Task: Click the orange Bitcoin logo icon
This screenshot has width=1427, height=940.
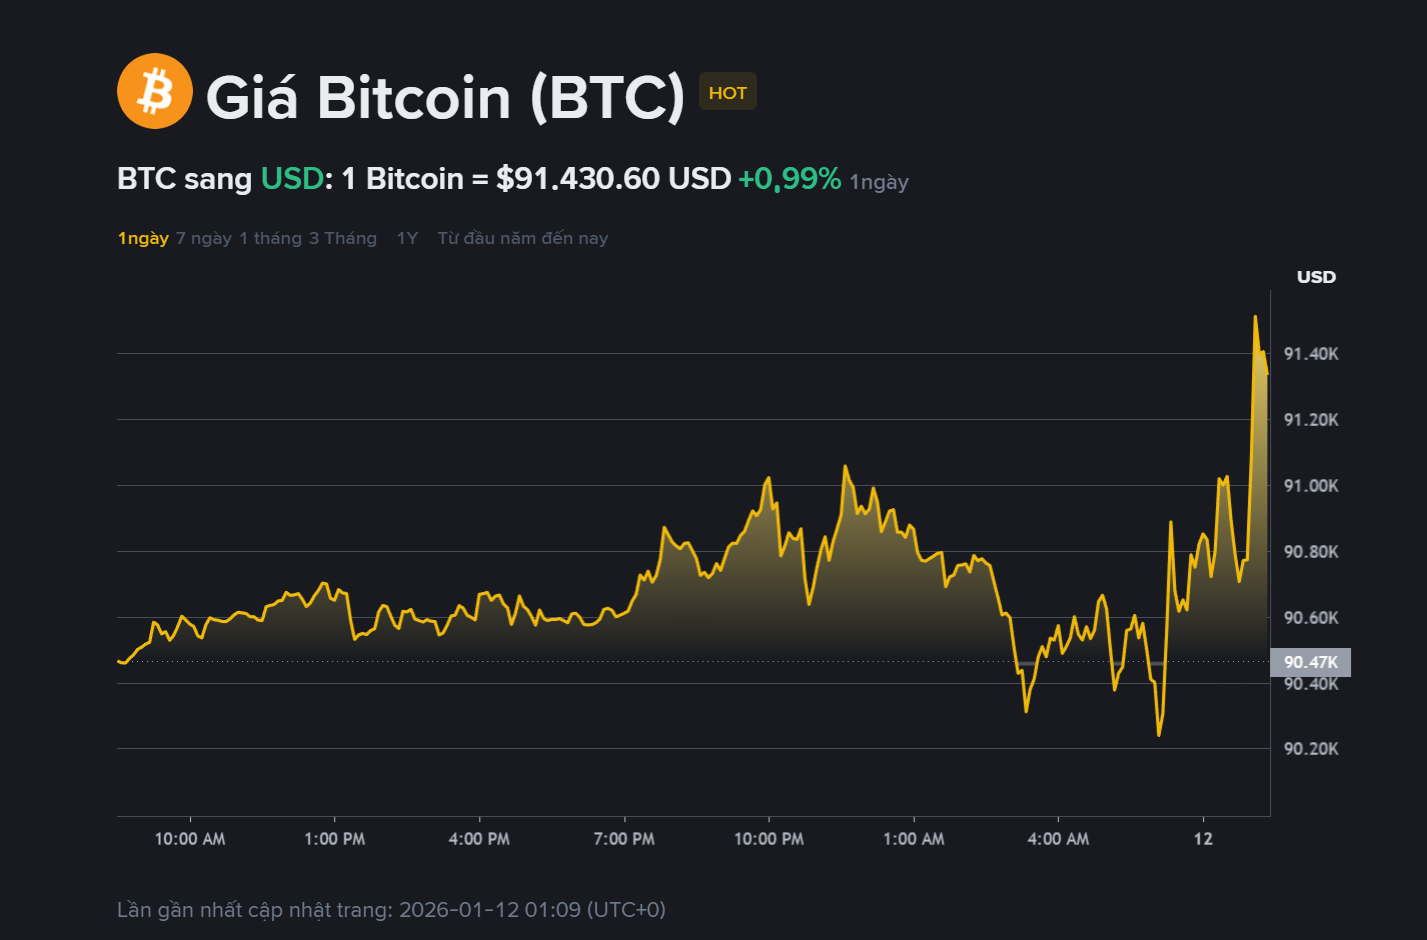Action: [x=154, y=91]
